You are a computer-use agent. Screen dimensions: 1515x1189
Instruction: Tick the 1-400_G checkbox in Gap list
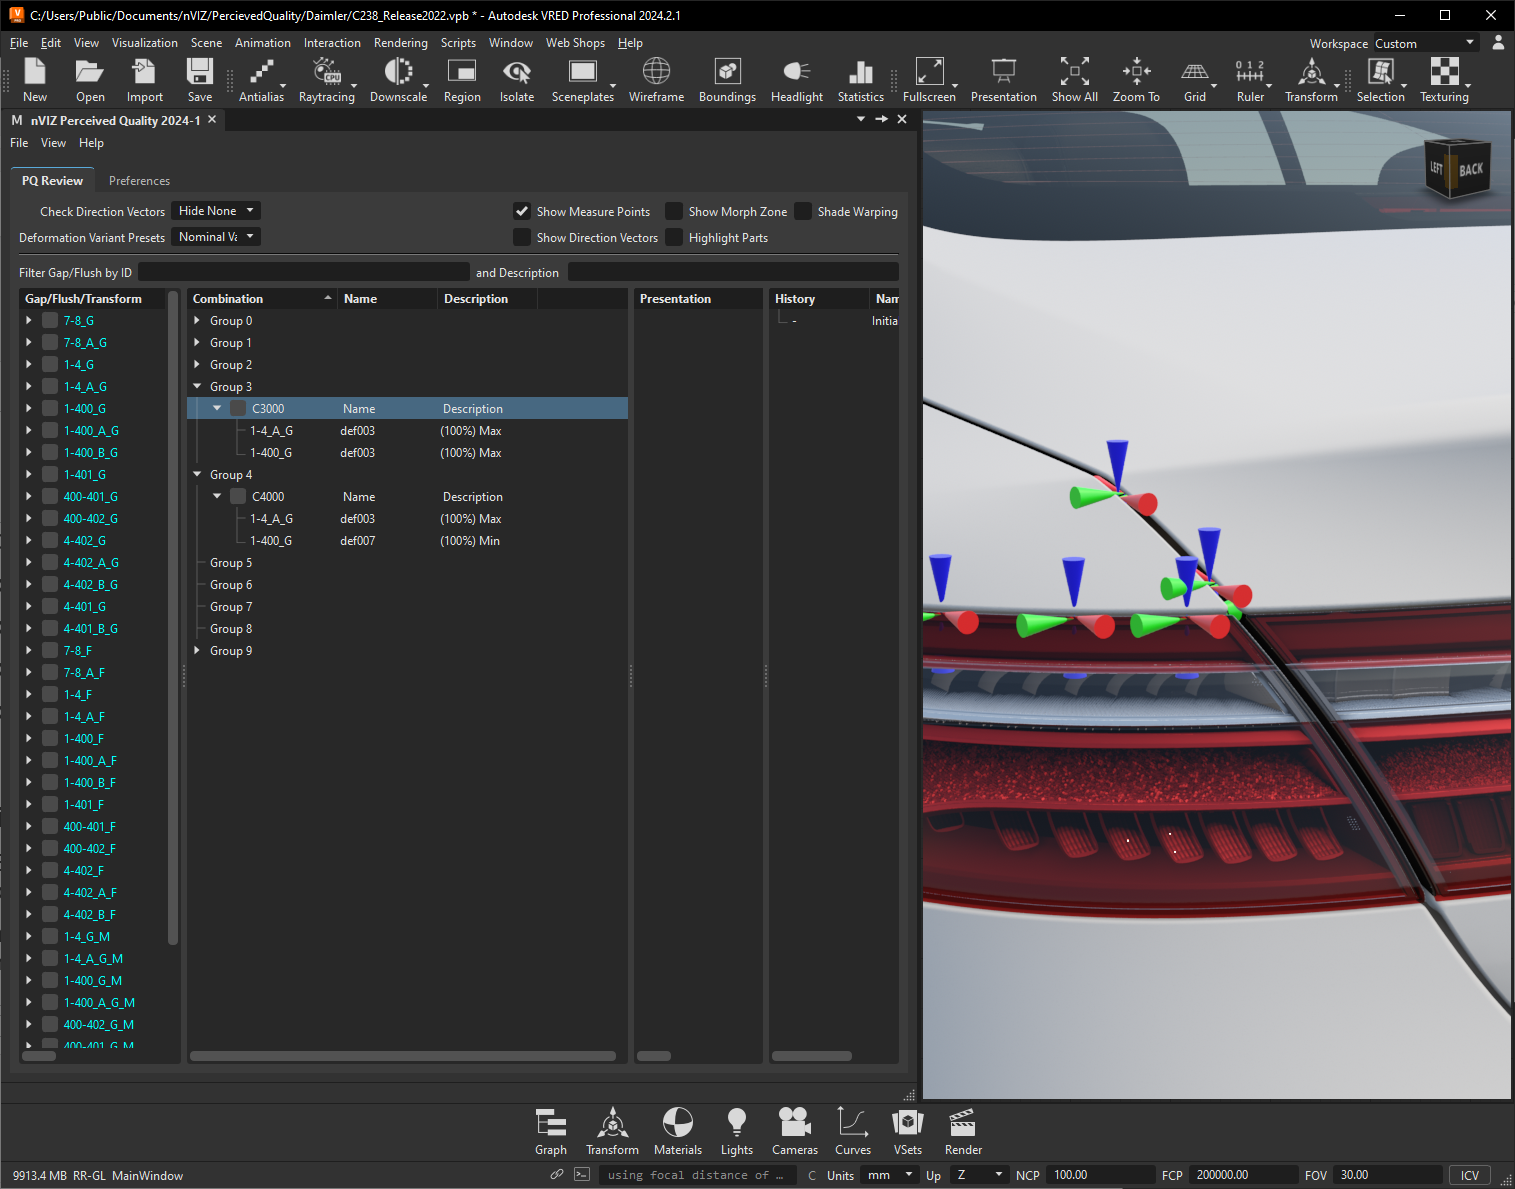click(49, 408)
